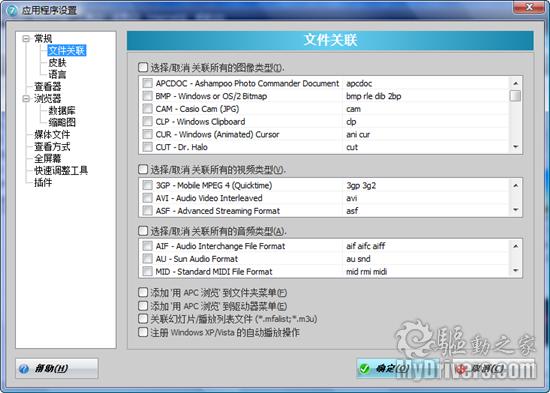This screenshot has height=393, width=550.
Task: Check the BMP Windows or OS/2 Bitmap box
Action: coord(147,96)
